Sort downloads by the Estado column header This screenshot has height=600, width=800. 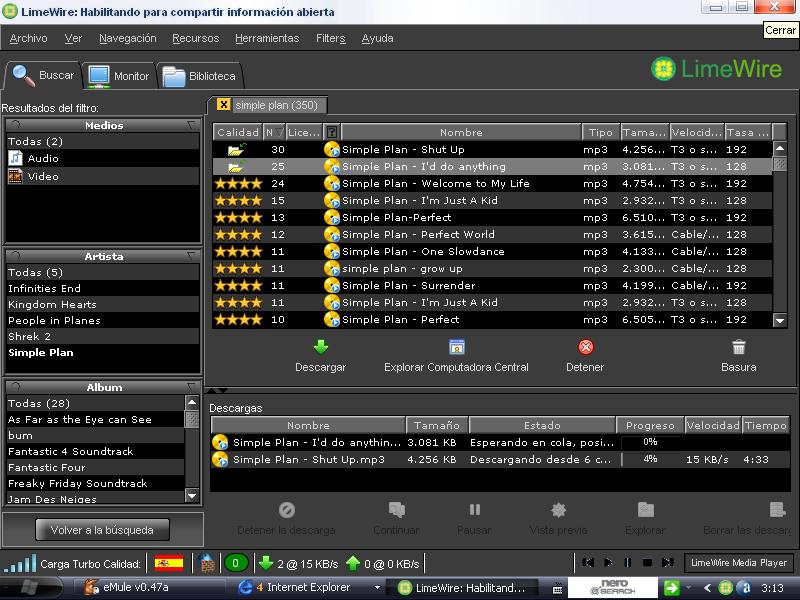tap(542, 425)
